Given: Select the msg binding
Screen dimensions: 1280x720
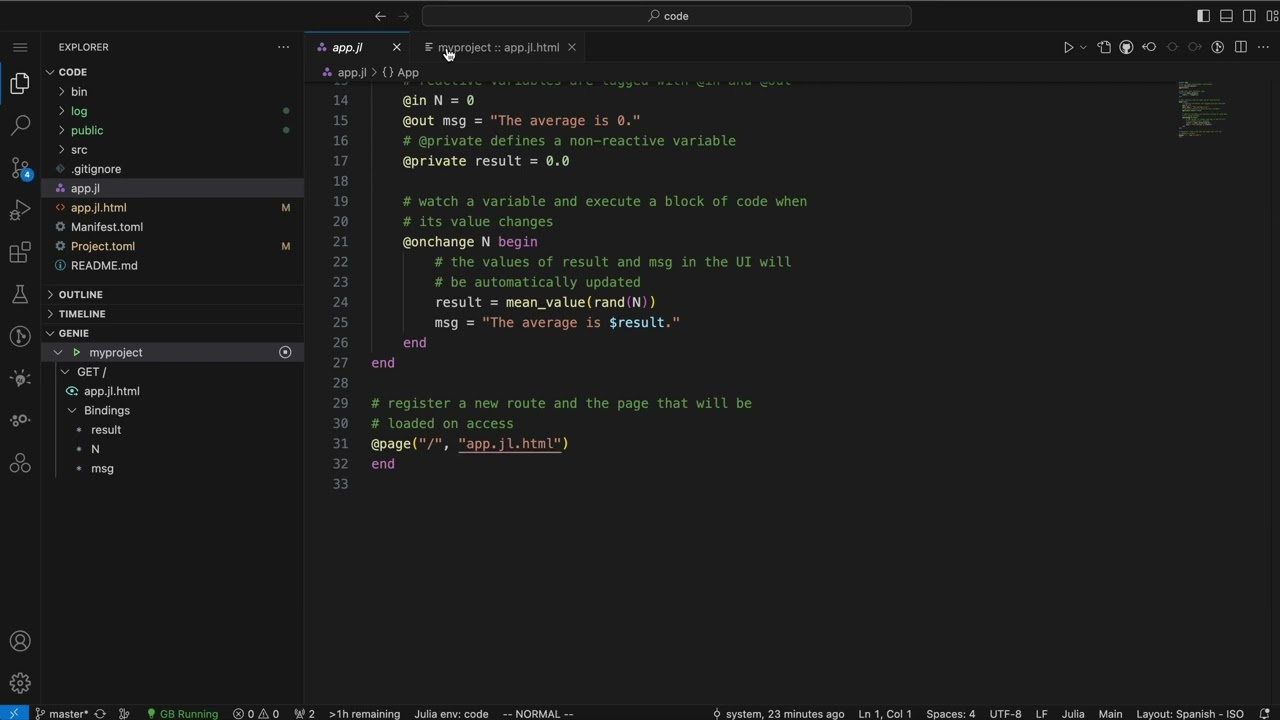Looking at the screenshot, I should tap(102, 468).
